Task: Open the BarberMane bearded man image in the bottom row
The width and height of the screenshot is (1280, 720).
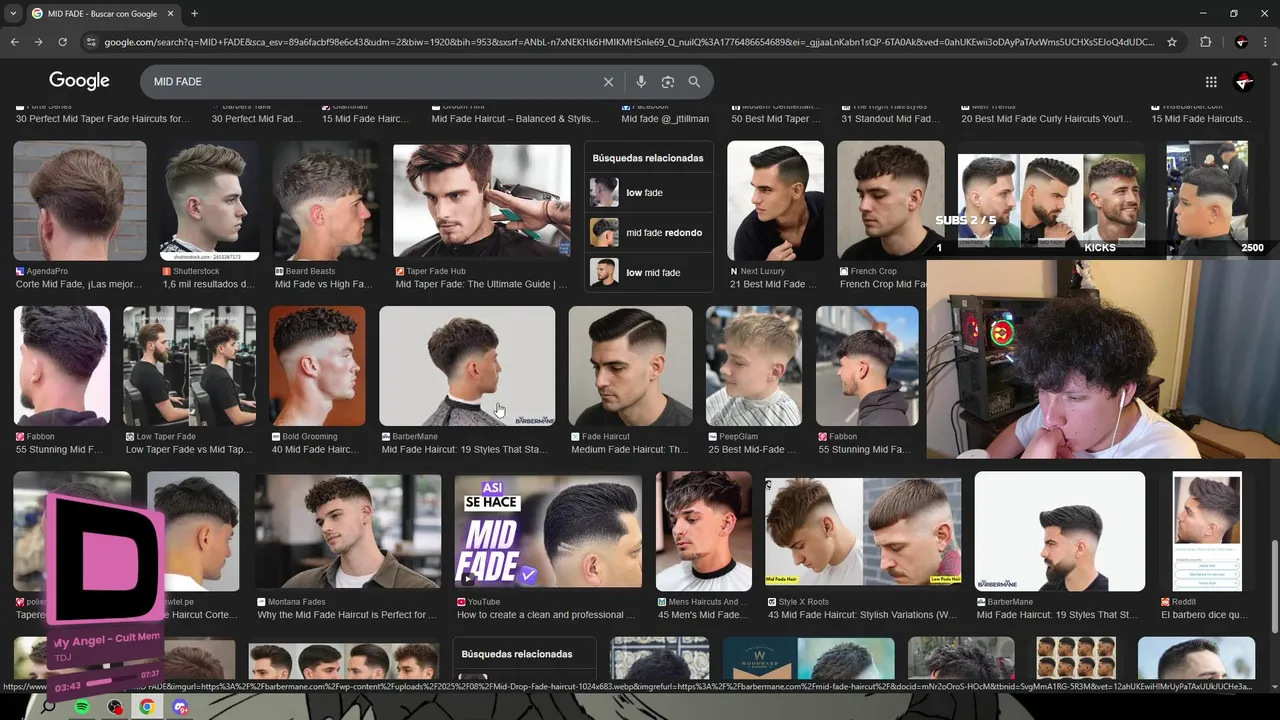Action: (1060, 532)
